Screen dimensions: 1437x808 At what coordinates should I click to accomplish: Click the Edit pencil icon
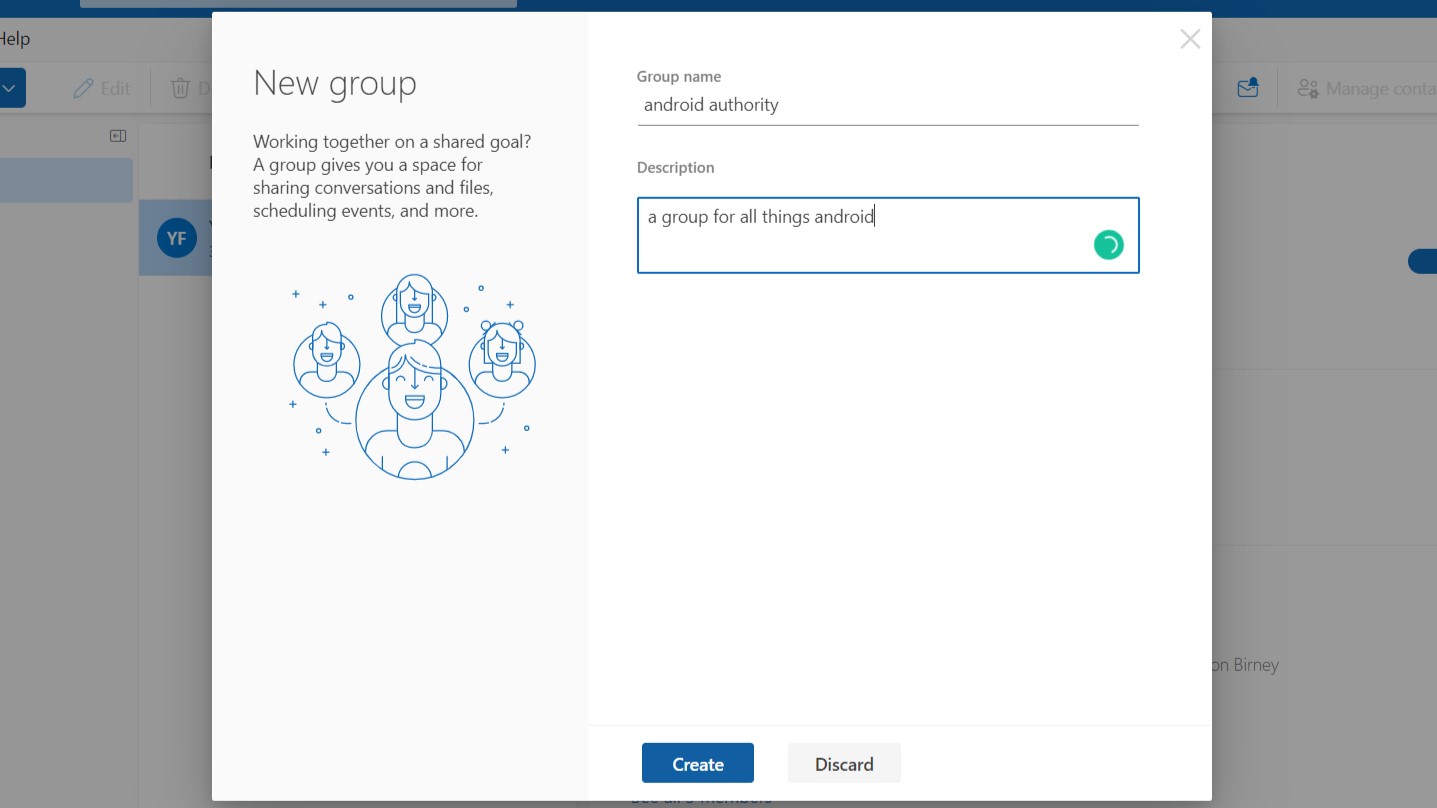click(x=83, y=88)
